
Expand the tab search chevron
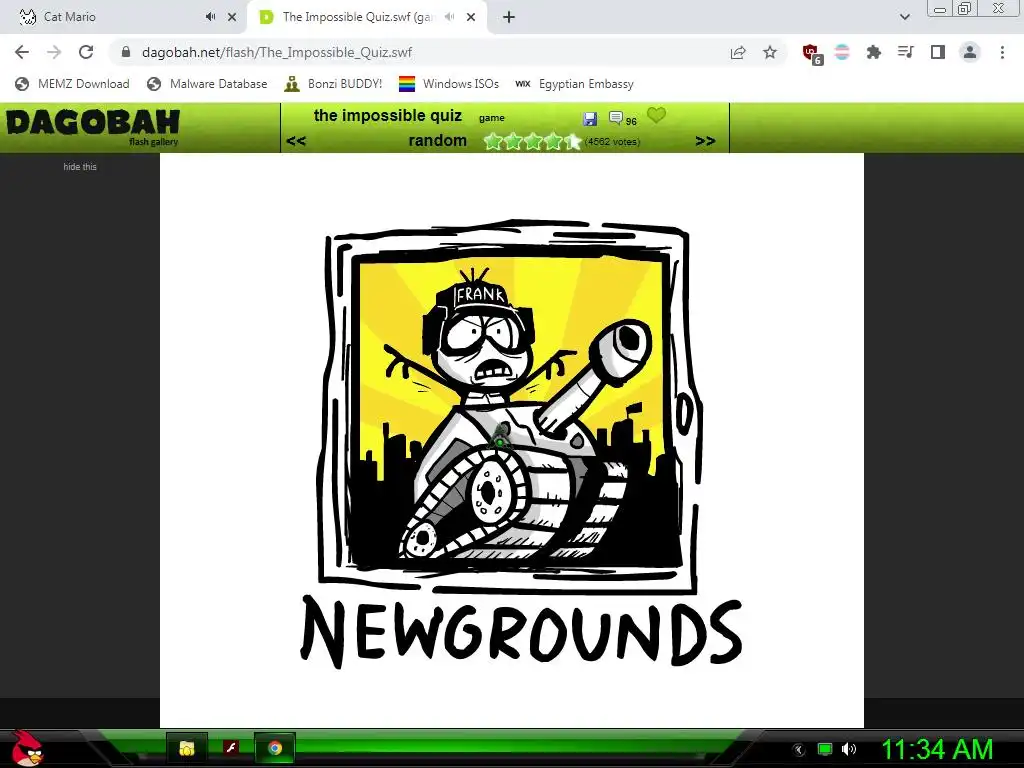click(904, 17)
